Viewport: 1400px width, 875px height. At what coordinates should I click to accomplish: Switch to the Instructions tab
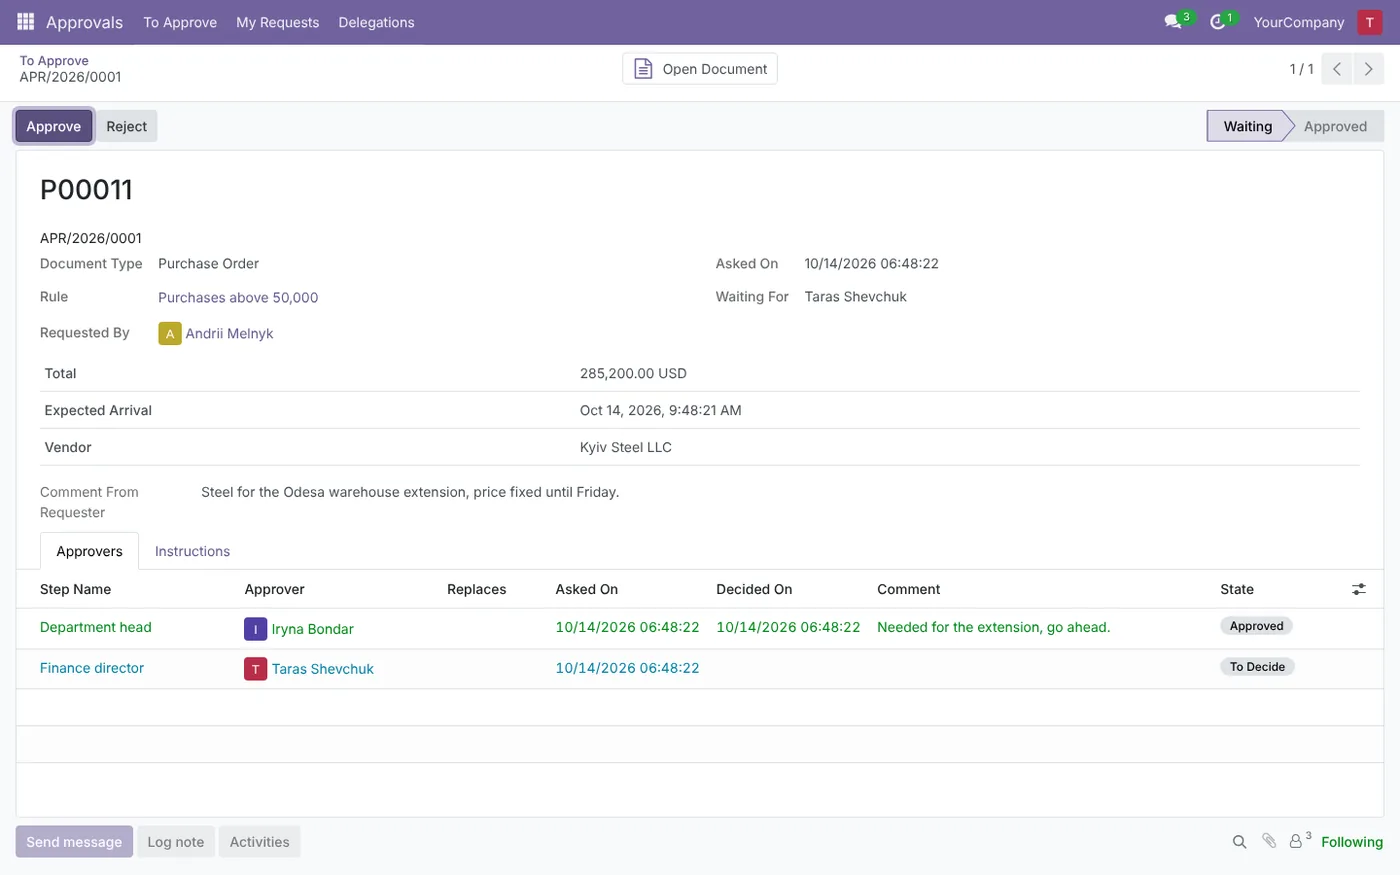(x=192, y=551)
